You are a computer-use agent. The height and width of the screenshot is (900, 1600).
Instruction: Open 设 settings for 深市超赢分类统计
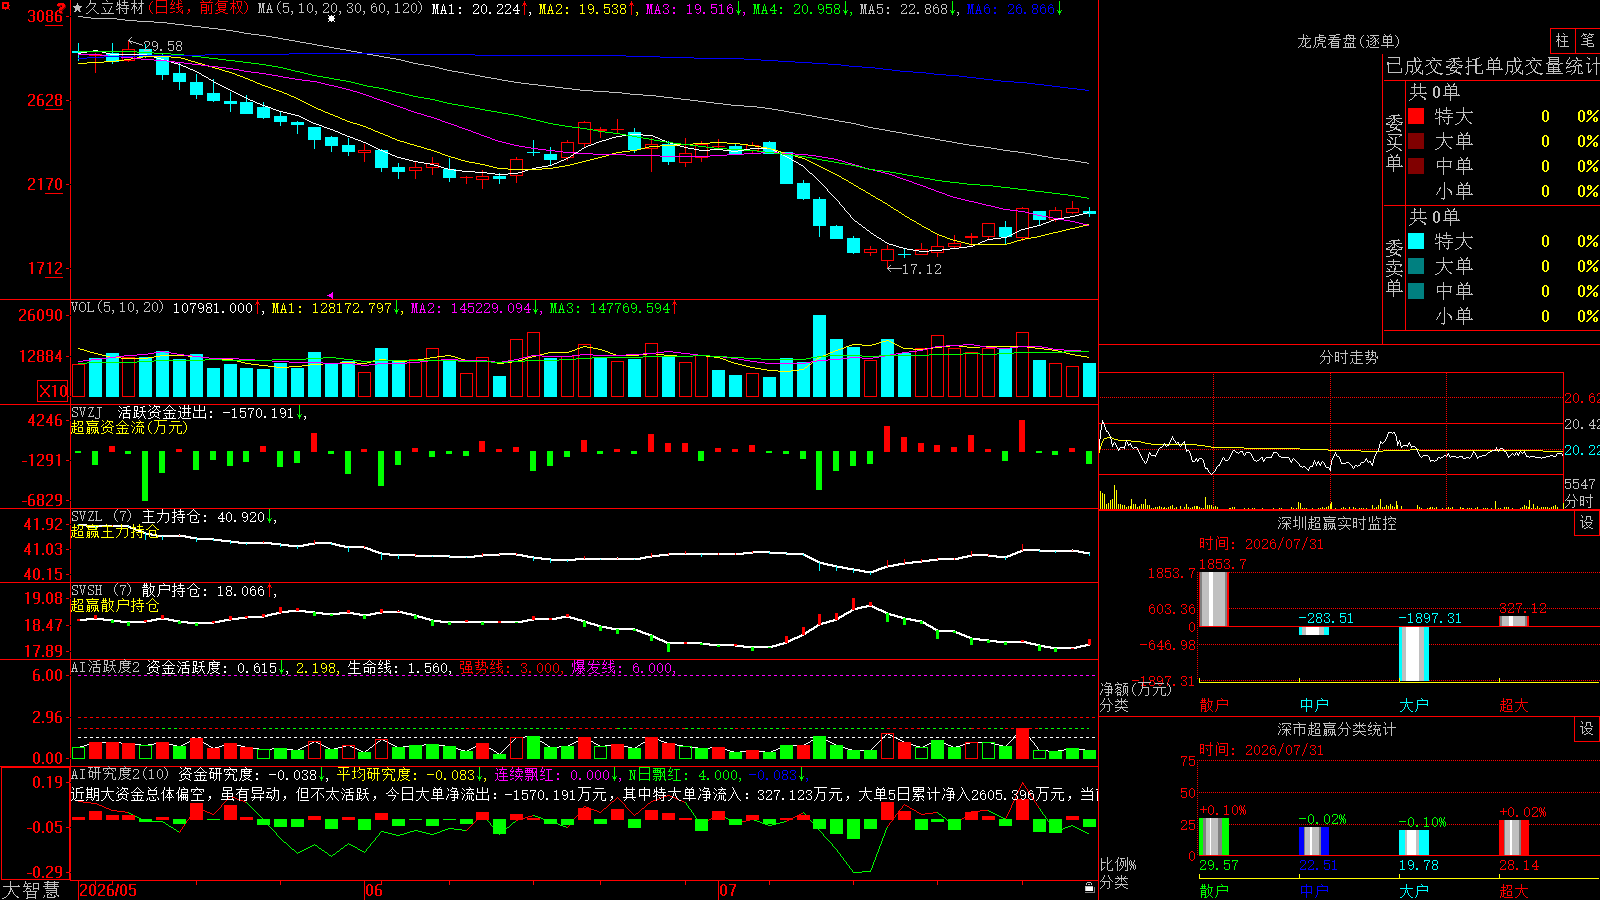pyautogui.click(x=1587, y=729)
